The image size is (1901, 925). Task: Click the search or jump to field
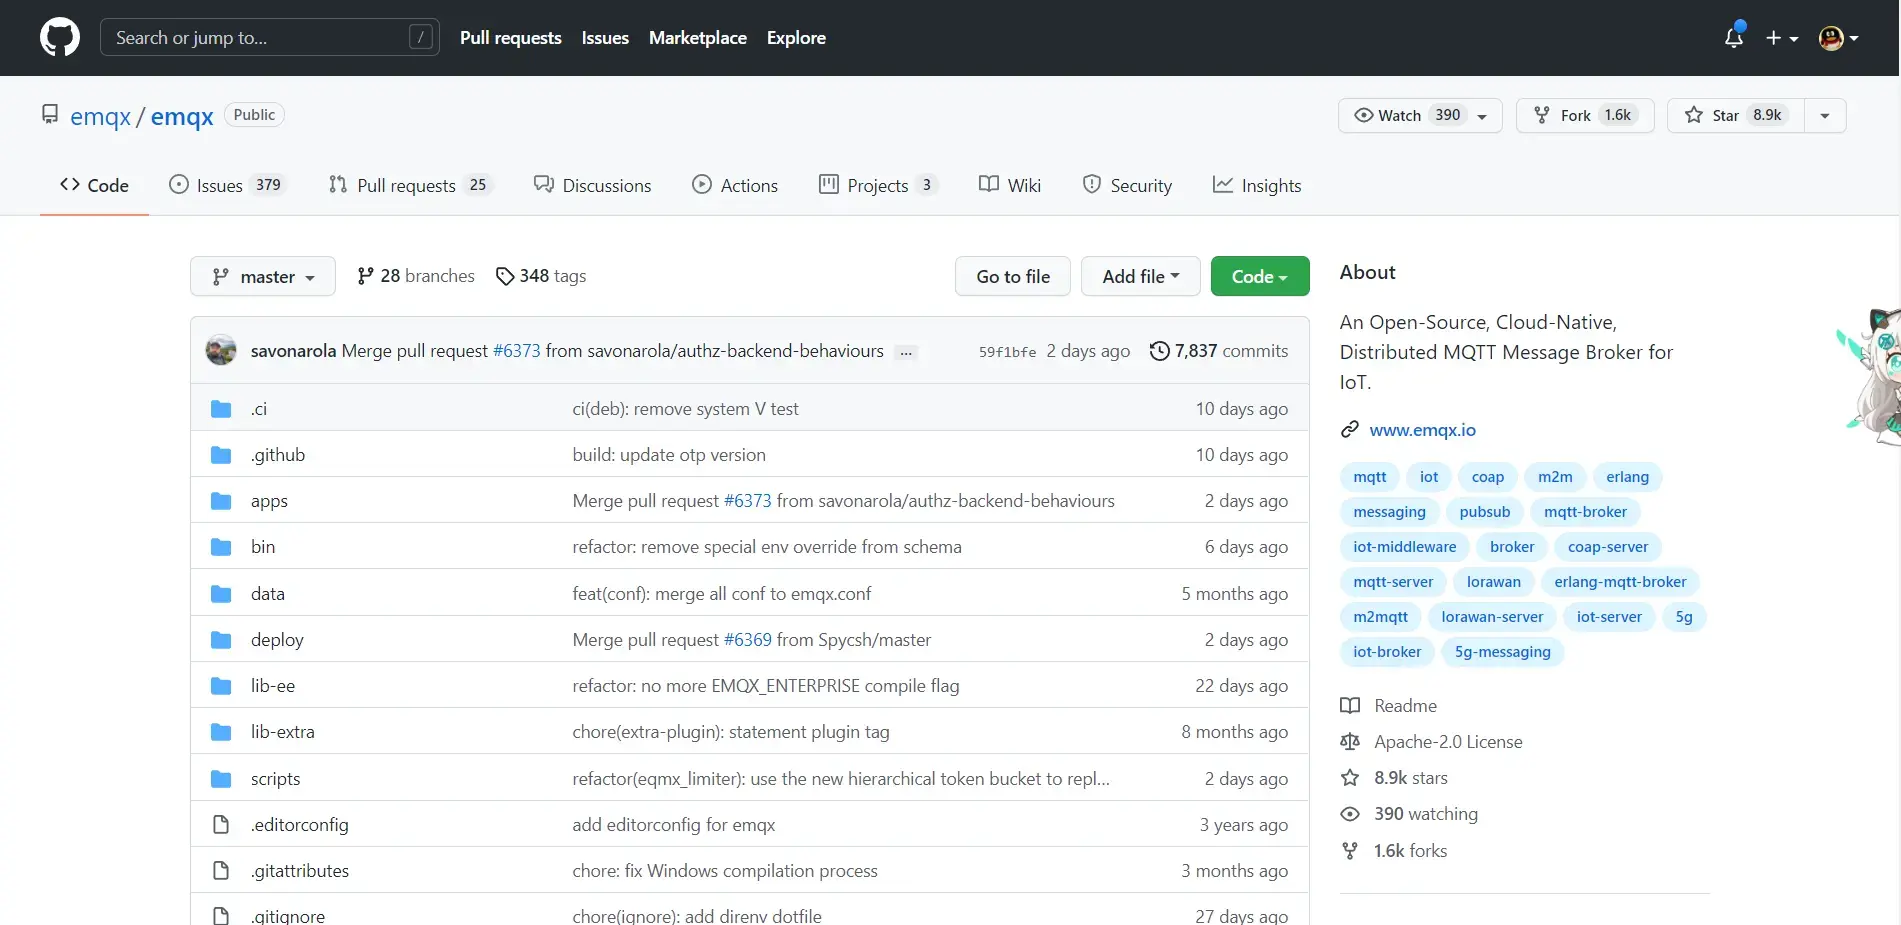269,38
